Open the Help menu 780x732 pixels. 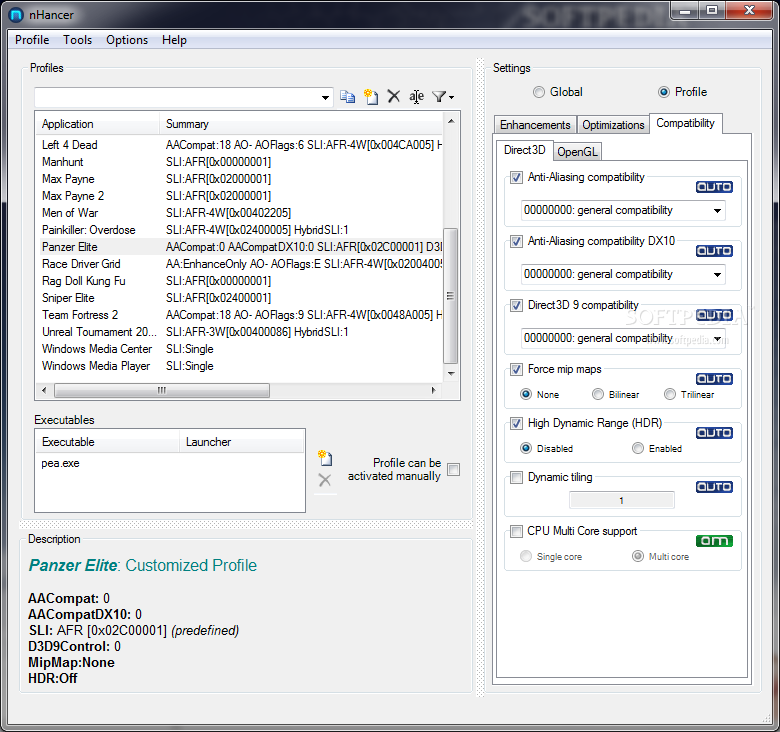tap(174, 40)
